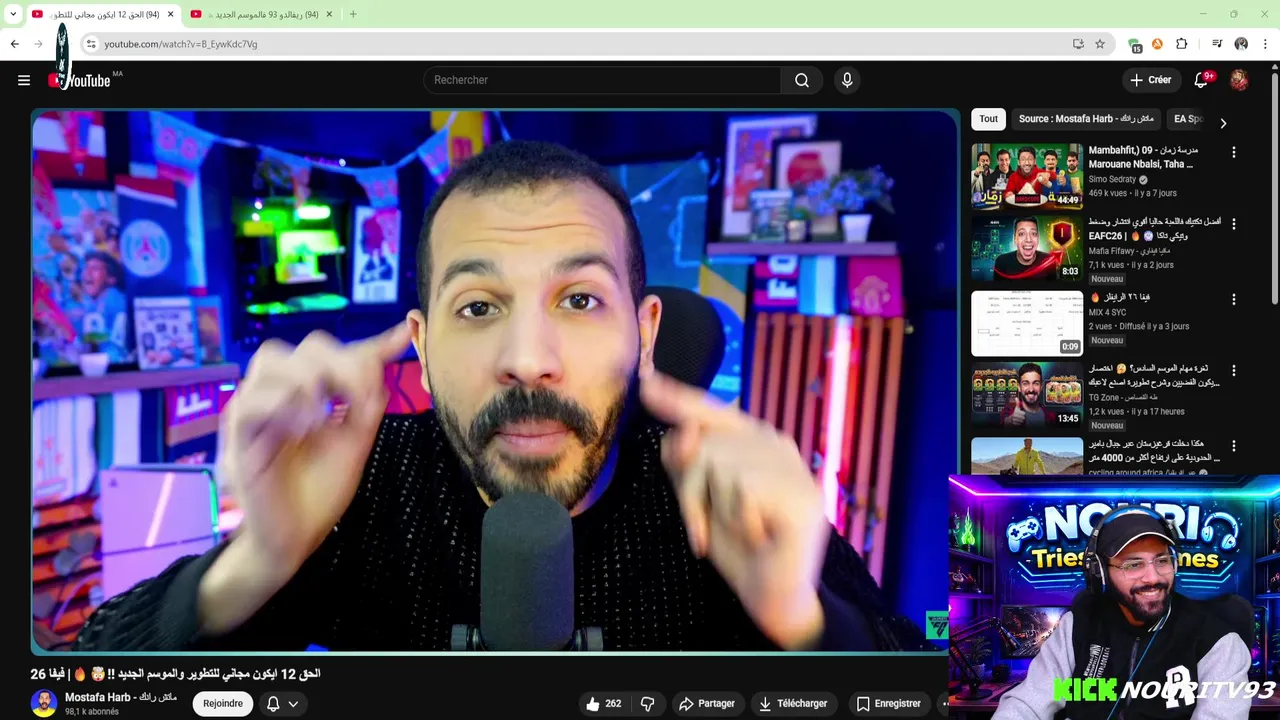Open options for EAFC26 suggested video

click(x=1233, y=224)
